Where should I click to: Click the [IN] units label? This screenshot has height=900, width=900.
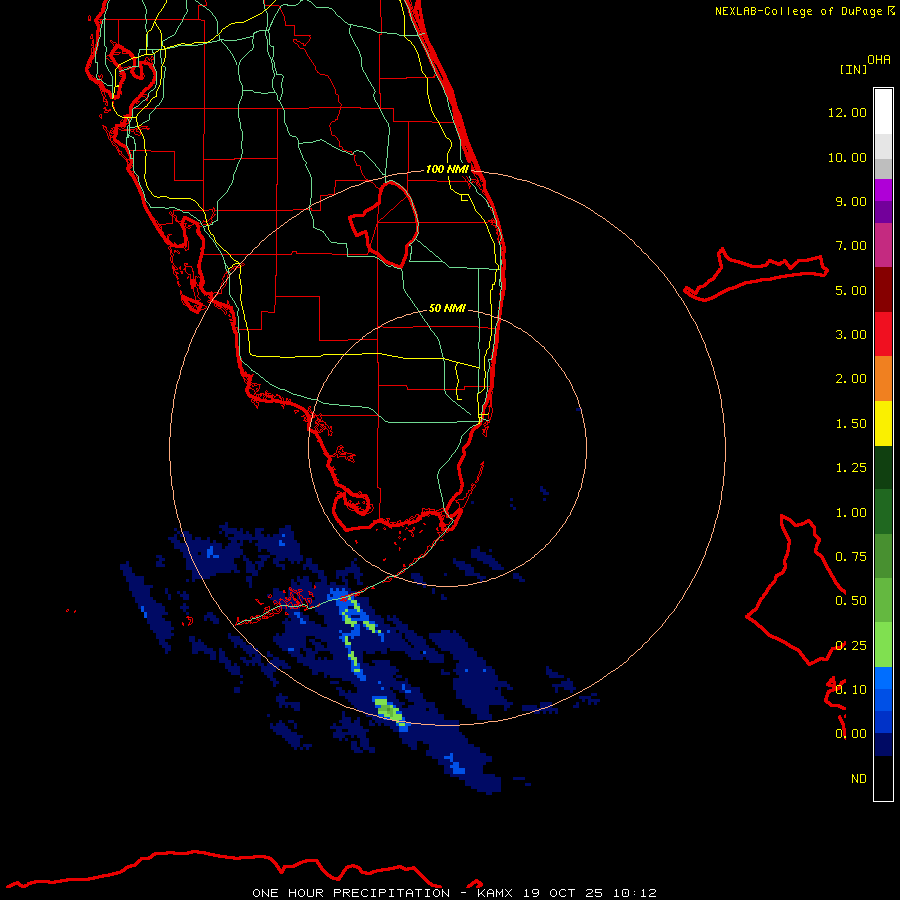(854, 69)
